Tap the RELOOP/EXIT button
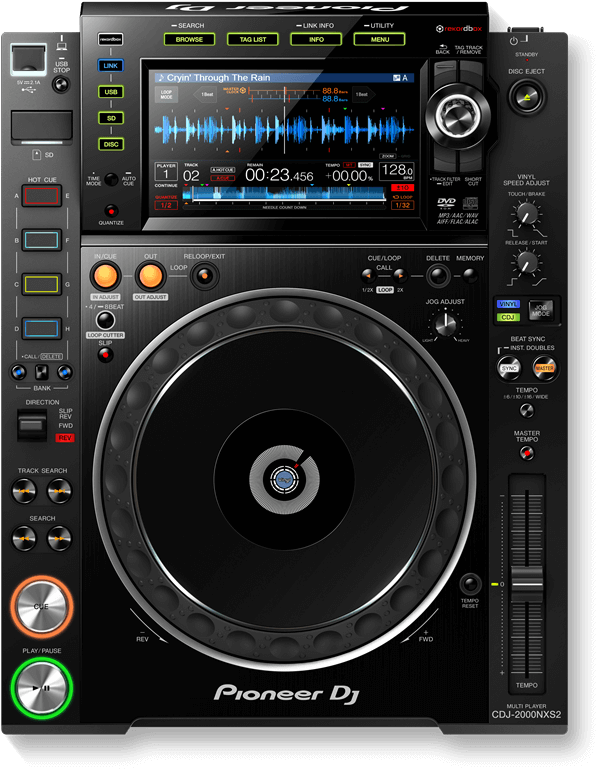The height and width of the screenshot is (769, 596). click(205, 276)
